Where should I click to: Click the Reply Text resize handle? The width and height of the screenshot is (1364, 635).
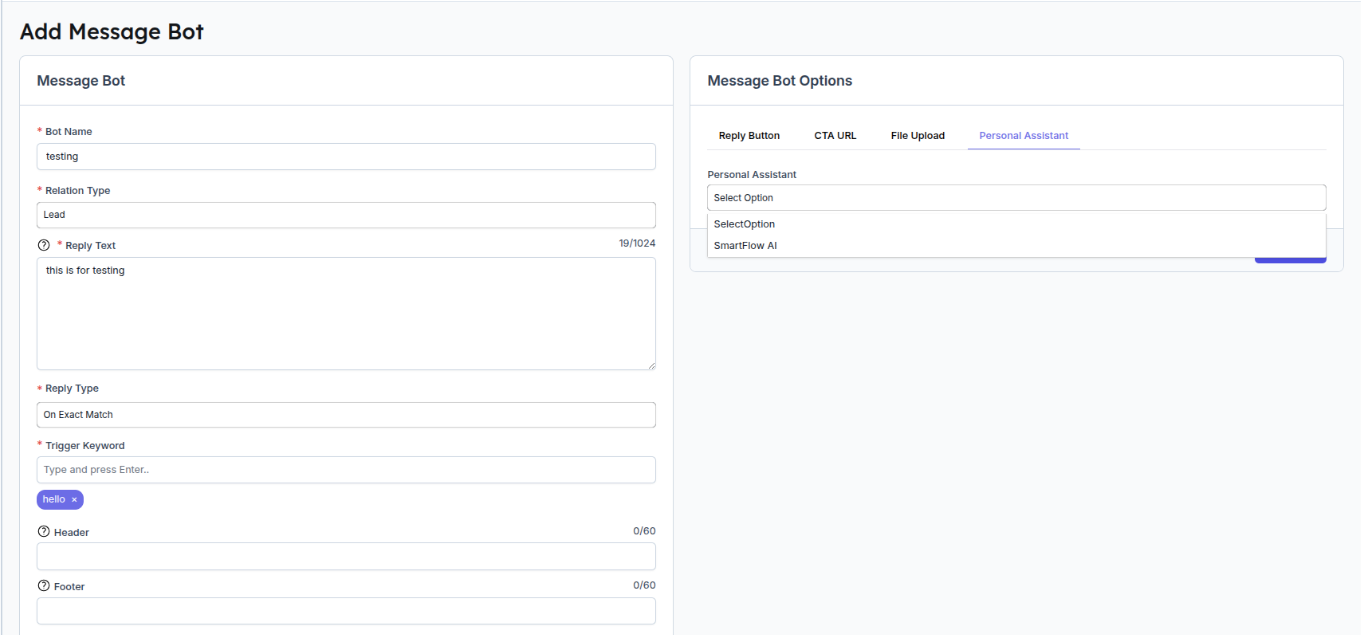[x=651, y=365]
